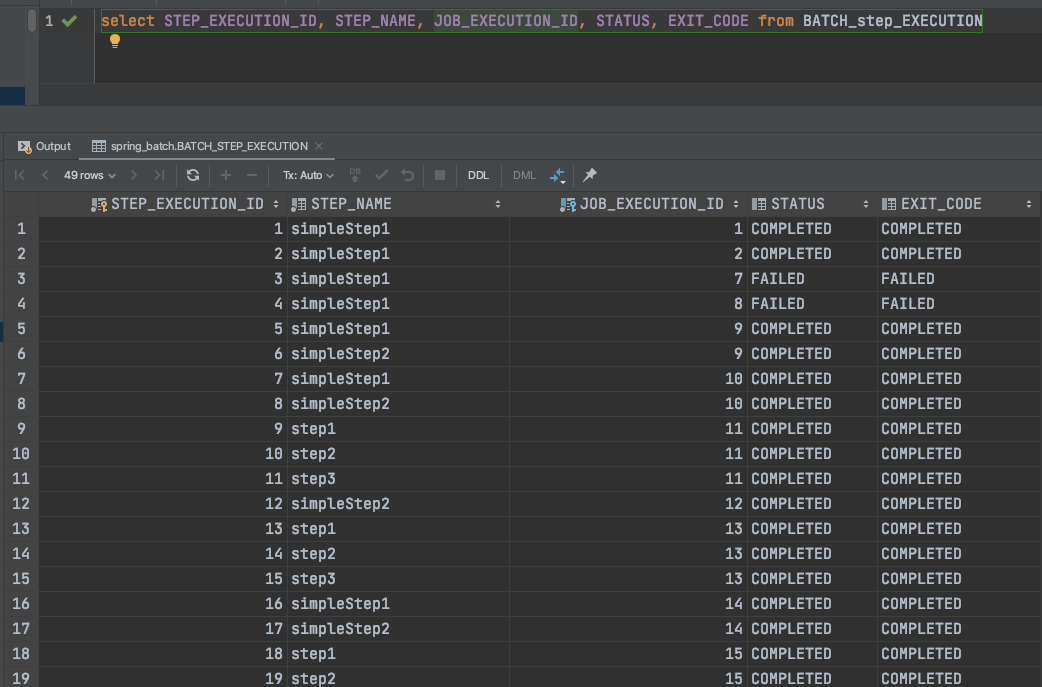
Task: Click the reload data refresh icon
Action: point(193,175)
